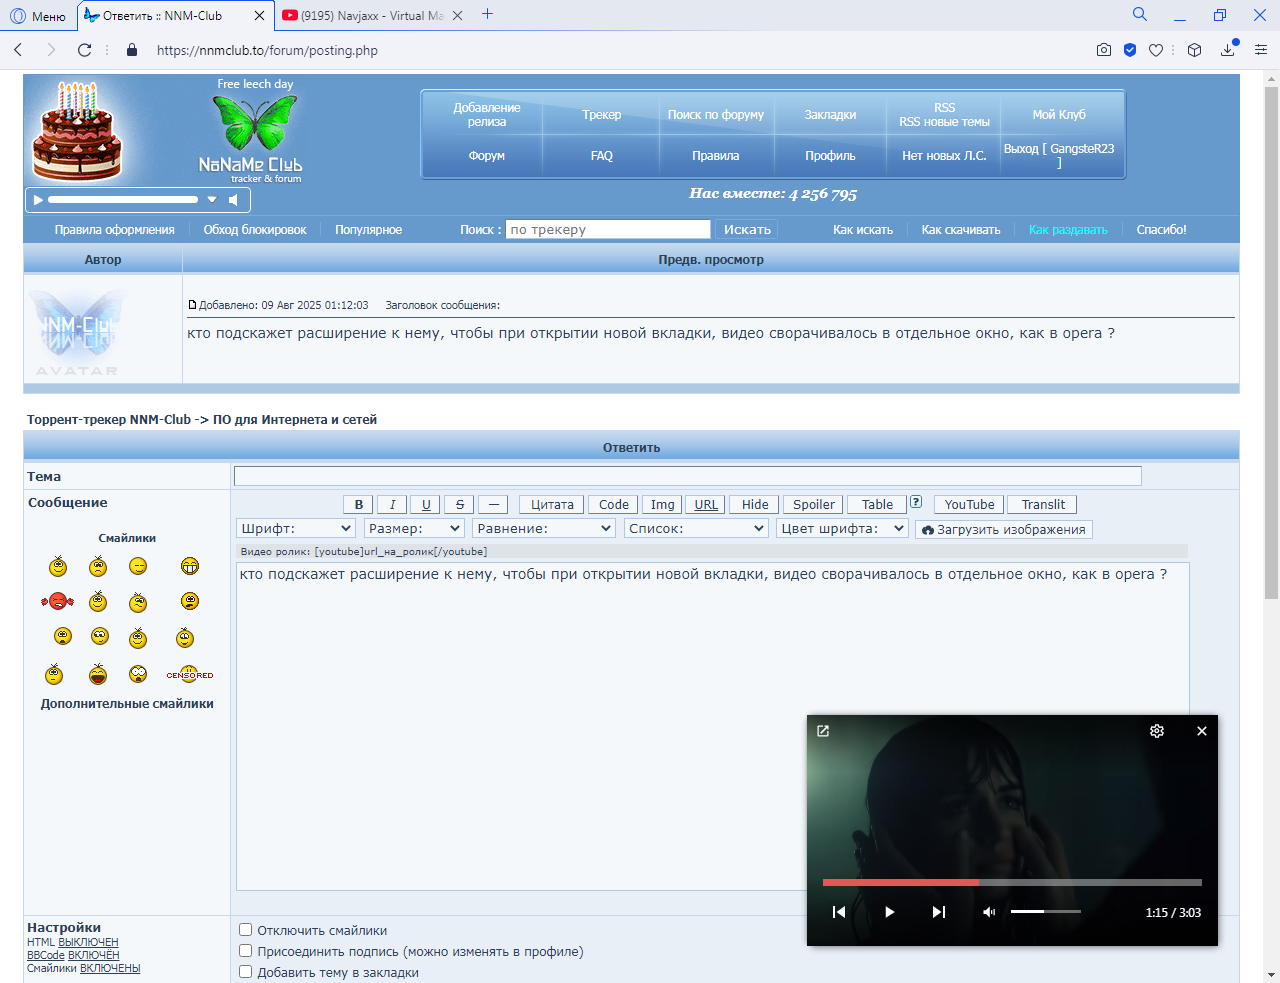1280x983 pixels.
Task: Open the video pop-out settings gear
Action: pyautogui.click(x=1157, y=731)
